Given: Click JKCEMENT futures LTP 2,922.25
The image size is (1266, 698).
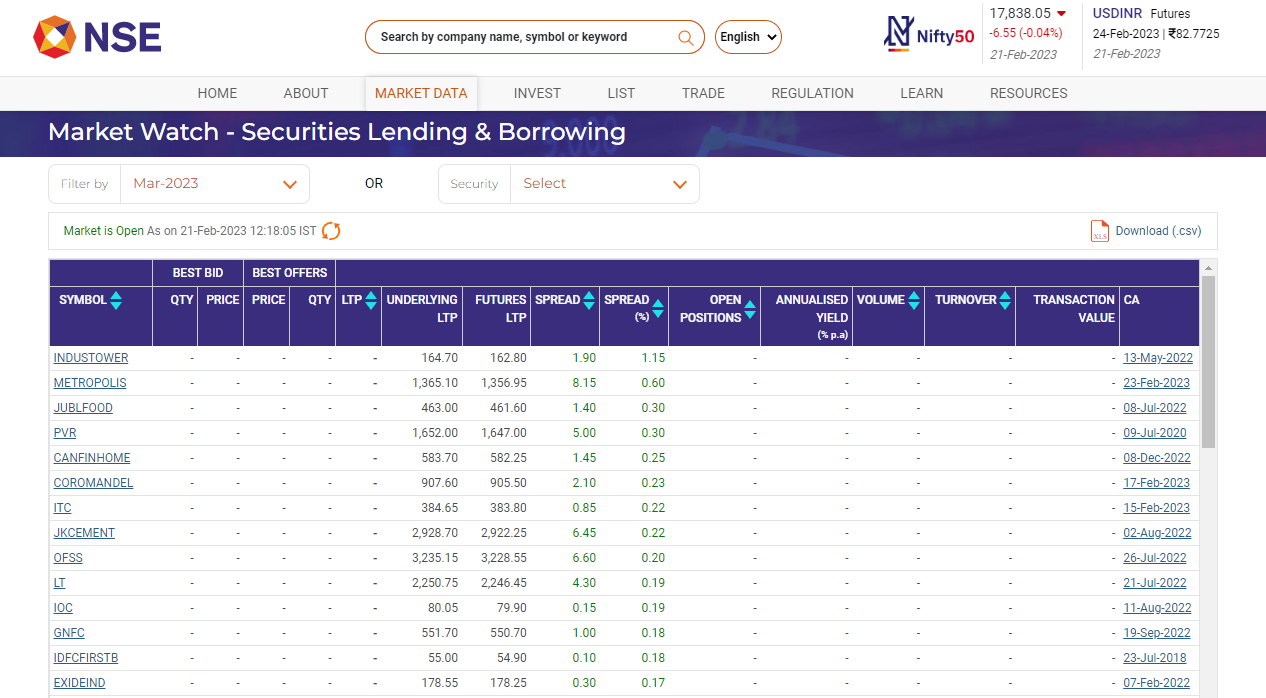Looking at the screenshot, I should 503,533.
